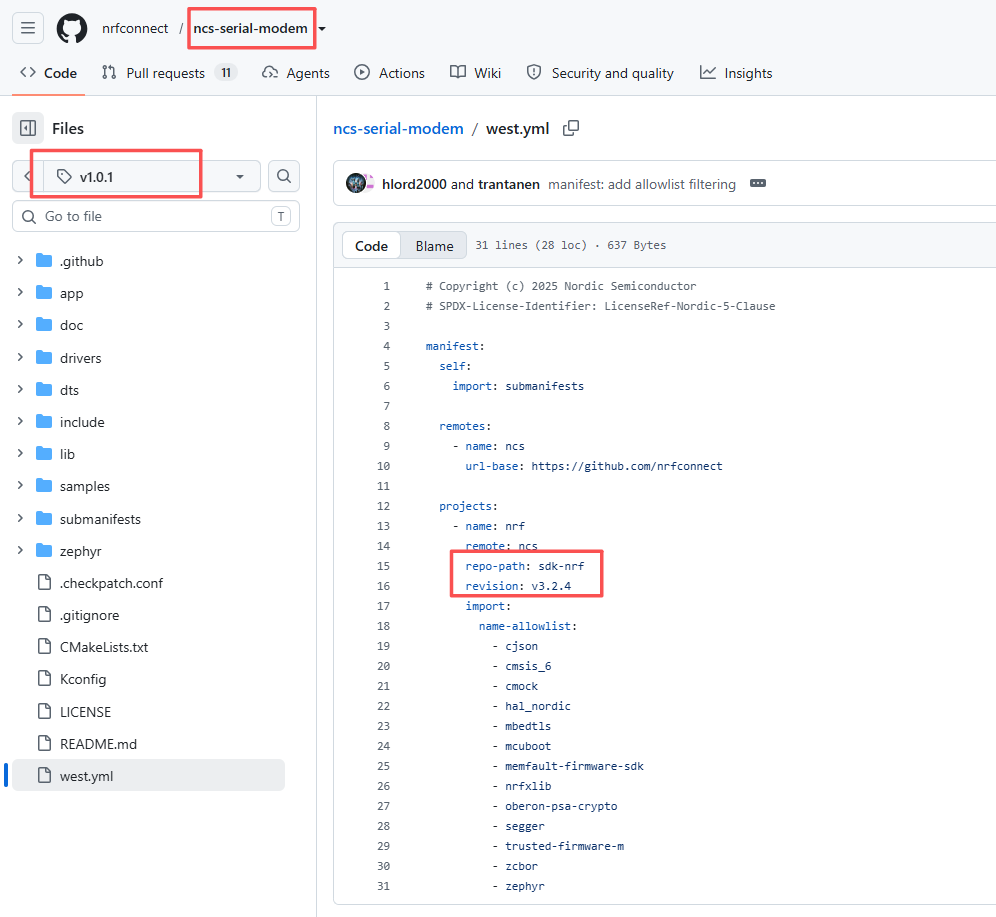
Task: Switch to the Blame view toggle
Action: click(x=434, y=246)
